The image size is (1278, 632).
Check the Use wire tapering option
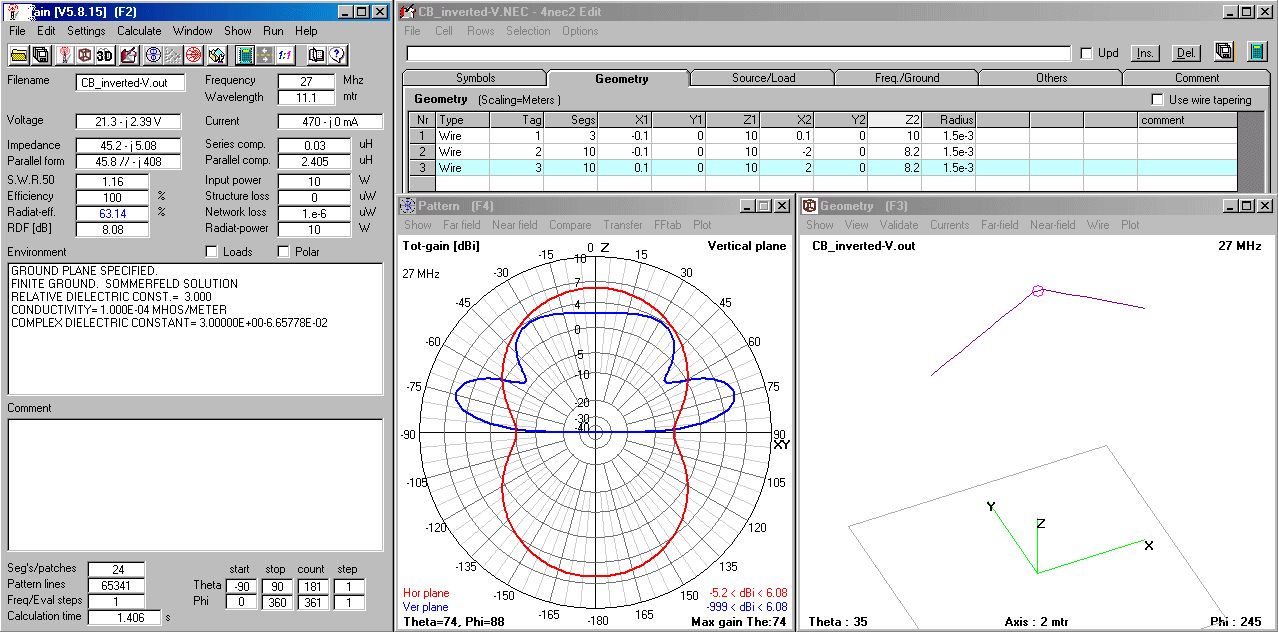point(1157,100)
